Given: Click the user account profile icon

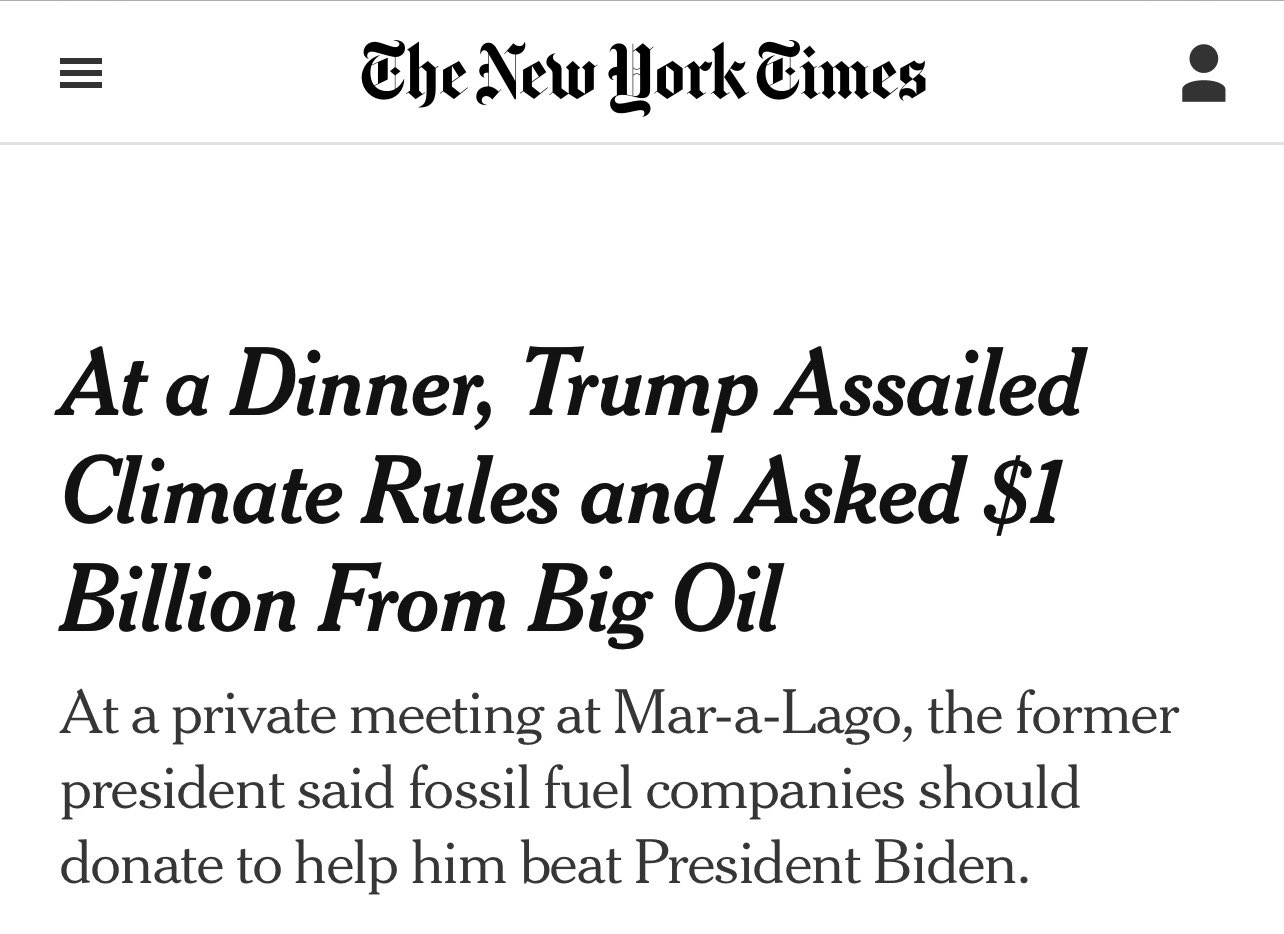Looking at the screenshot, I should coord(1203,74).
